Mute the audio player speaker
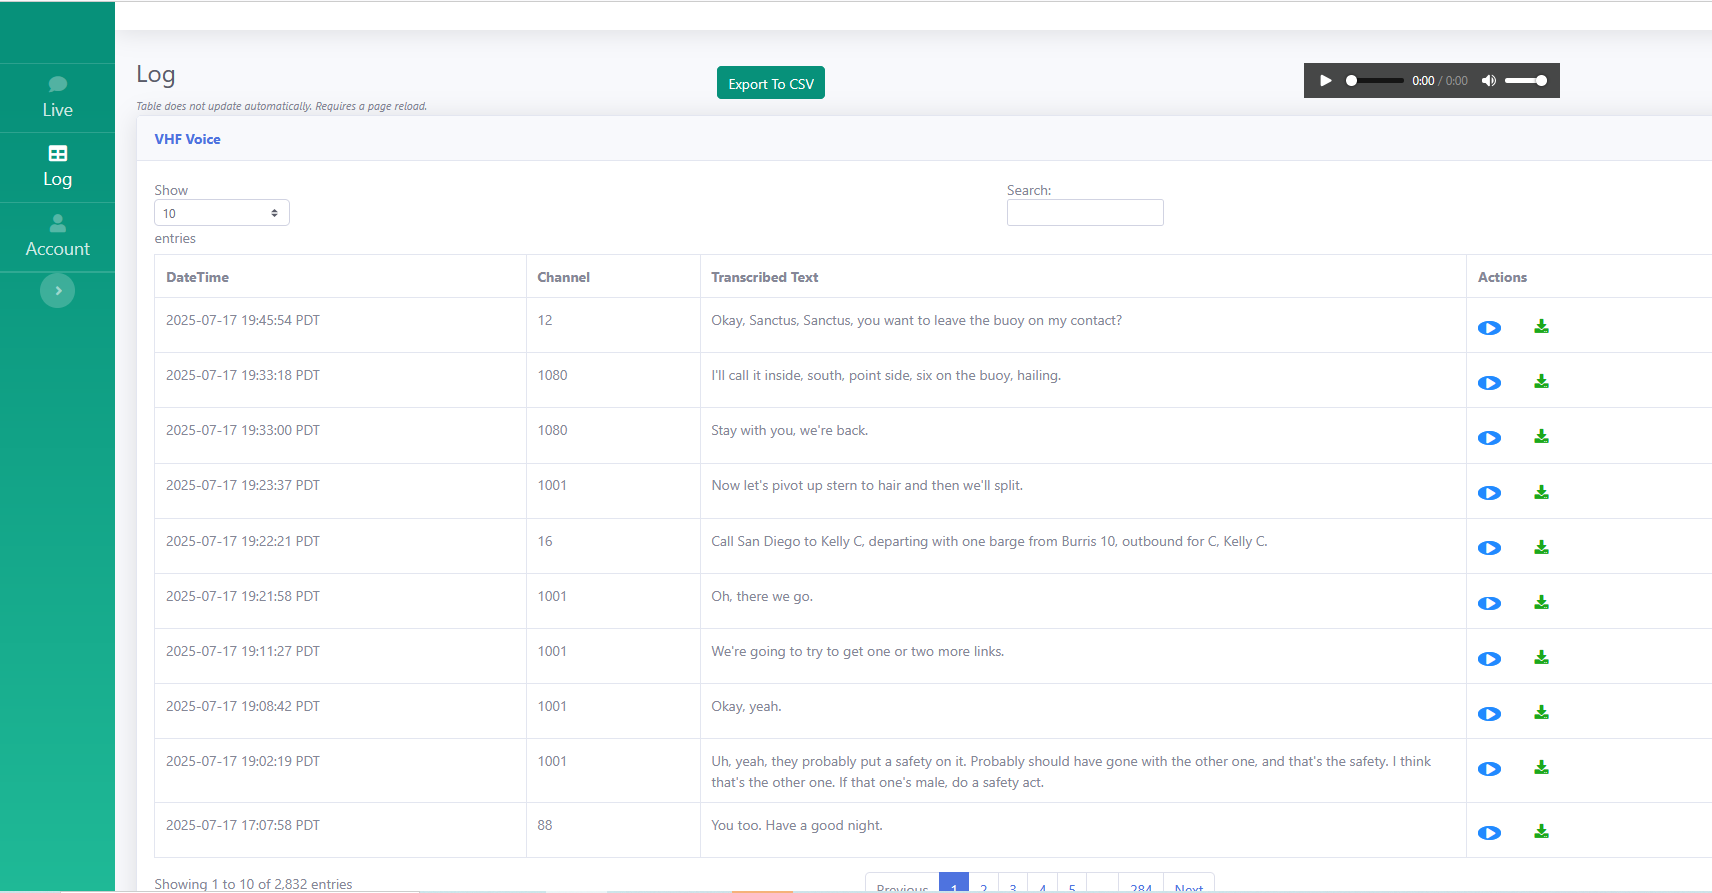This screenshot has height=893, width=1712. point(1488,81)
